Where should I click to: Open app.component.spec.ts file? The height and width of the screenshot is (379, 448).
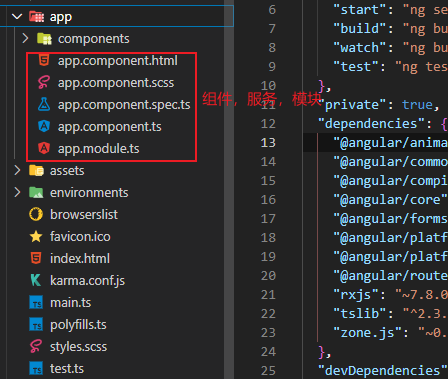[124, 105]
